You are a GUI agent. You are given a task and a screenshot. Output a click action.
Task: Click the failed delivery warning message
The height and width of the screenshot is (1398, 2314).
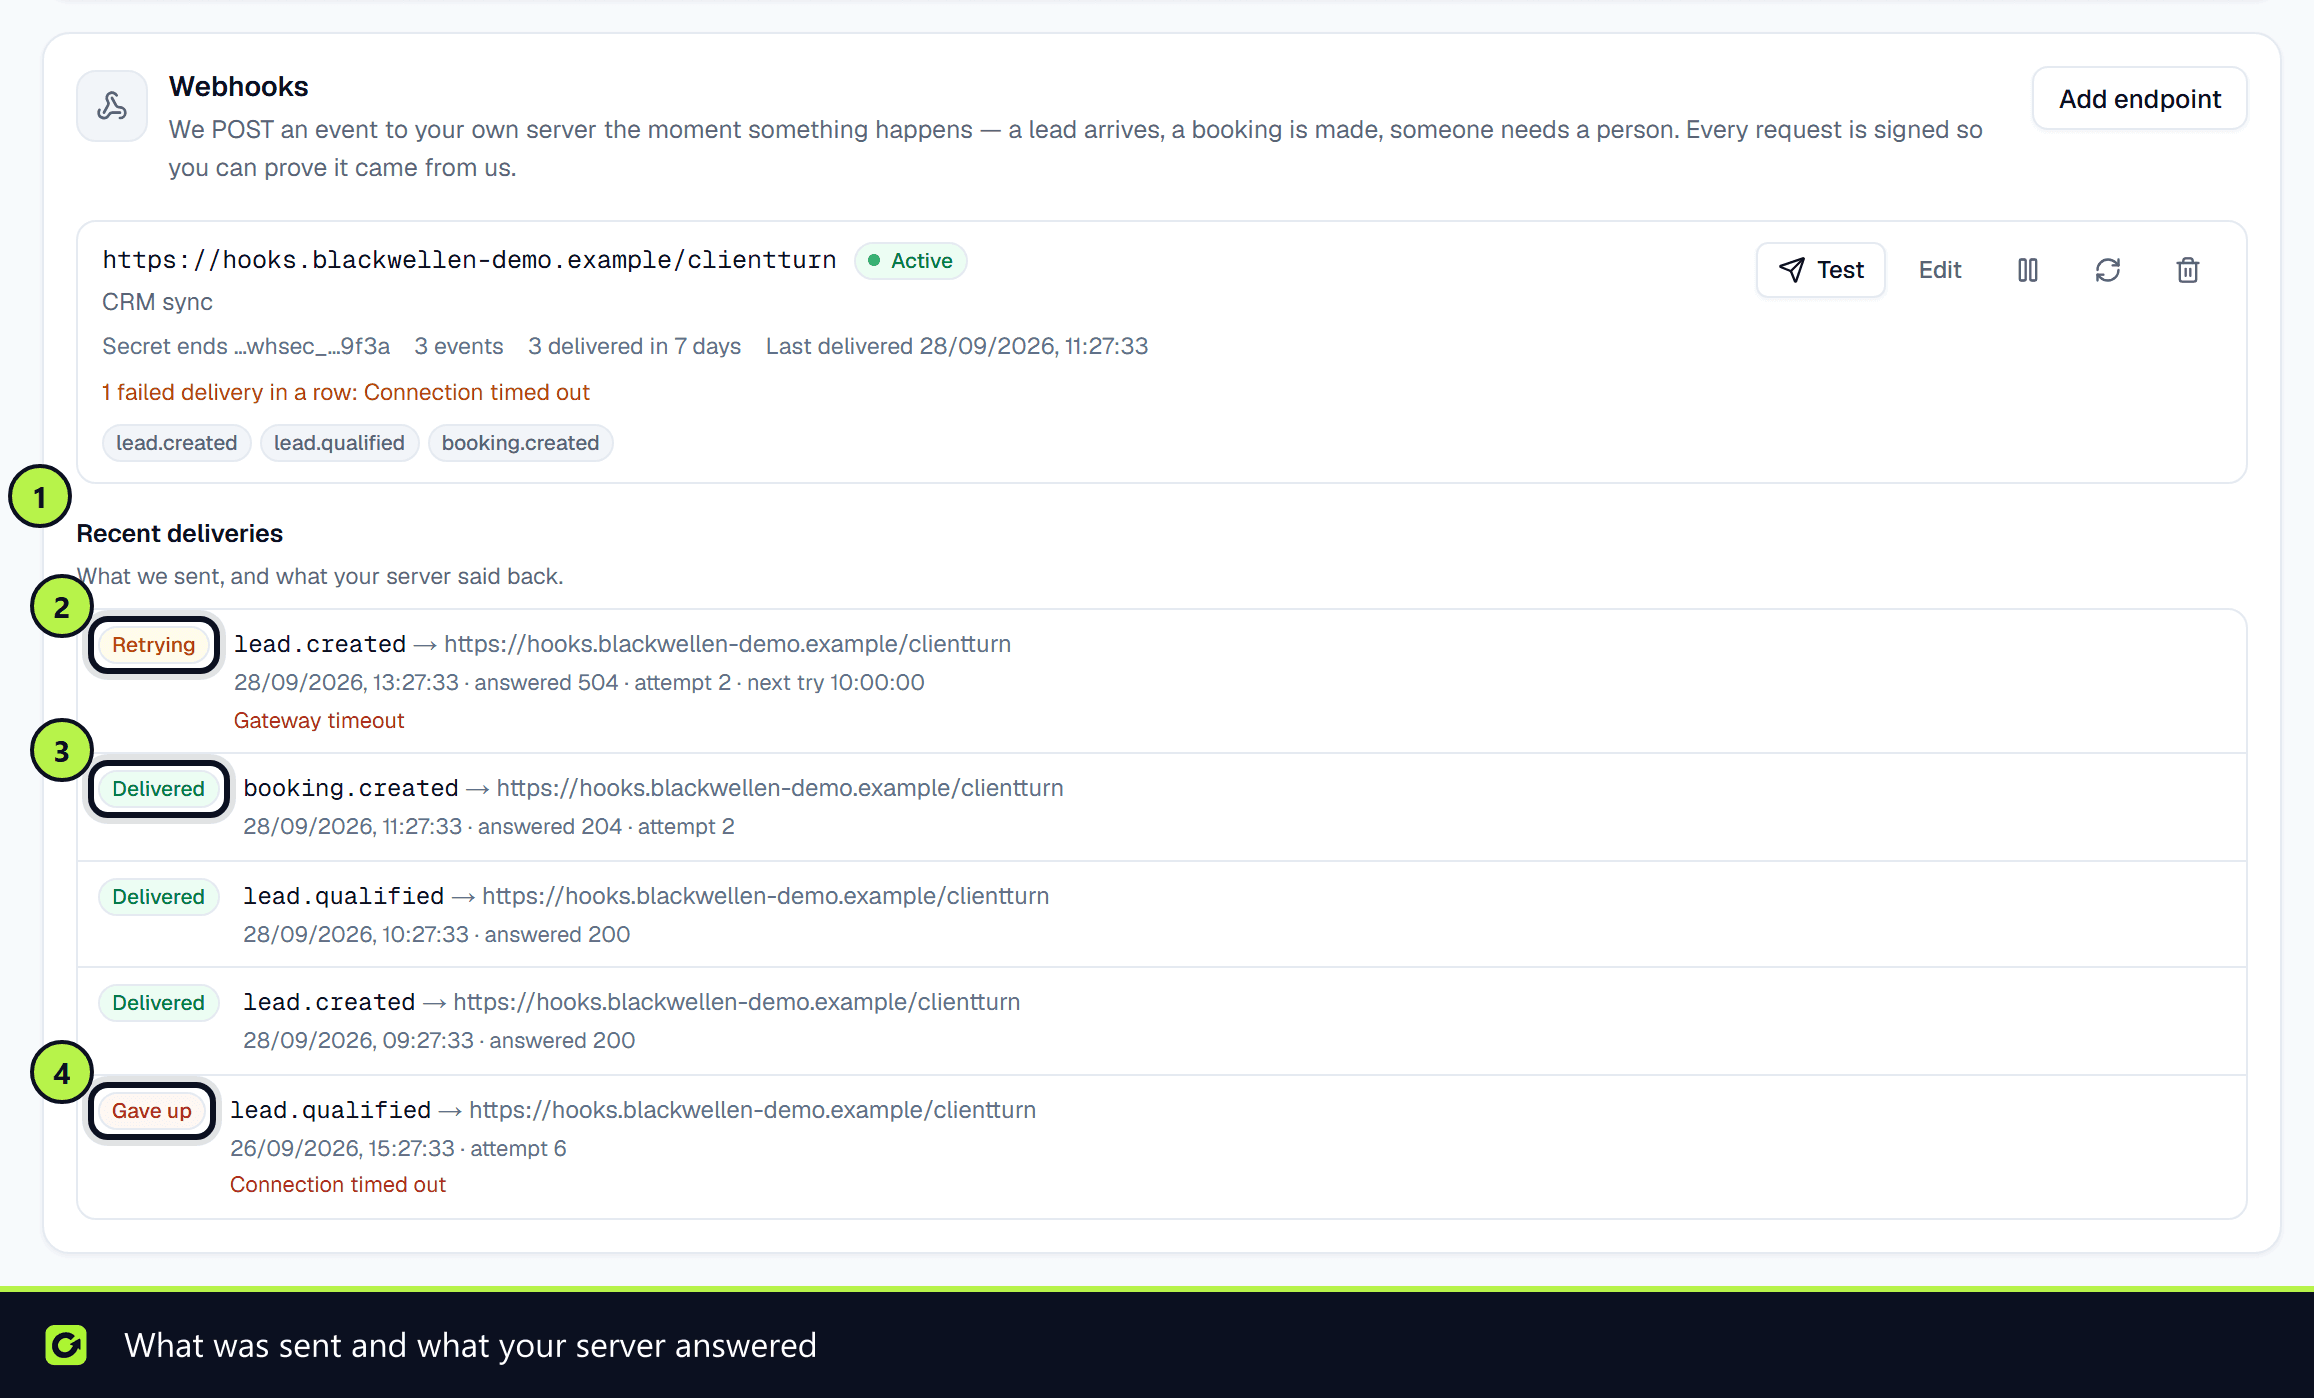pos(346,392)
